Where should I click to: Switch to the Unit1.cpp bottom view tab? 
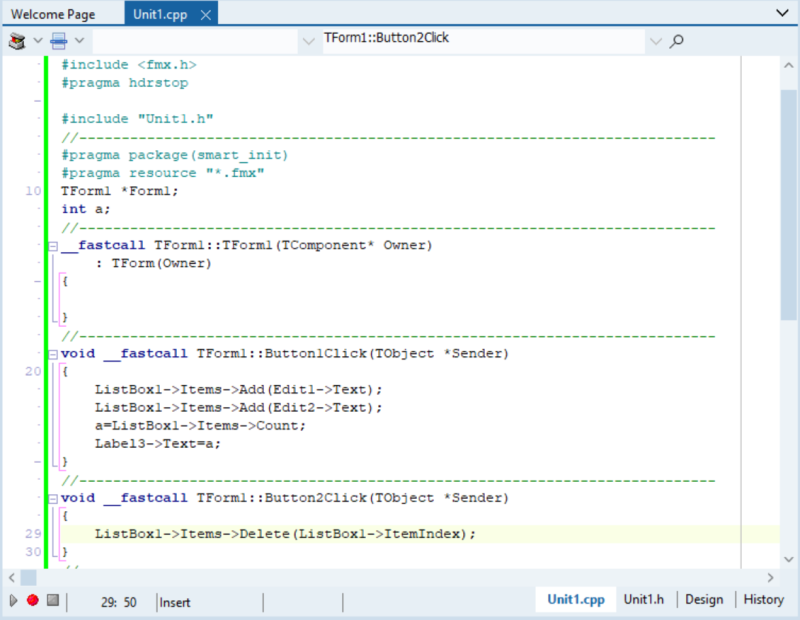tap(576, 600)
